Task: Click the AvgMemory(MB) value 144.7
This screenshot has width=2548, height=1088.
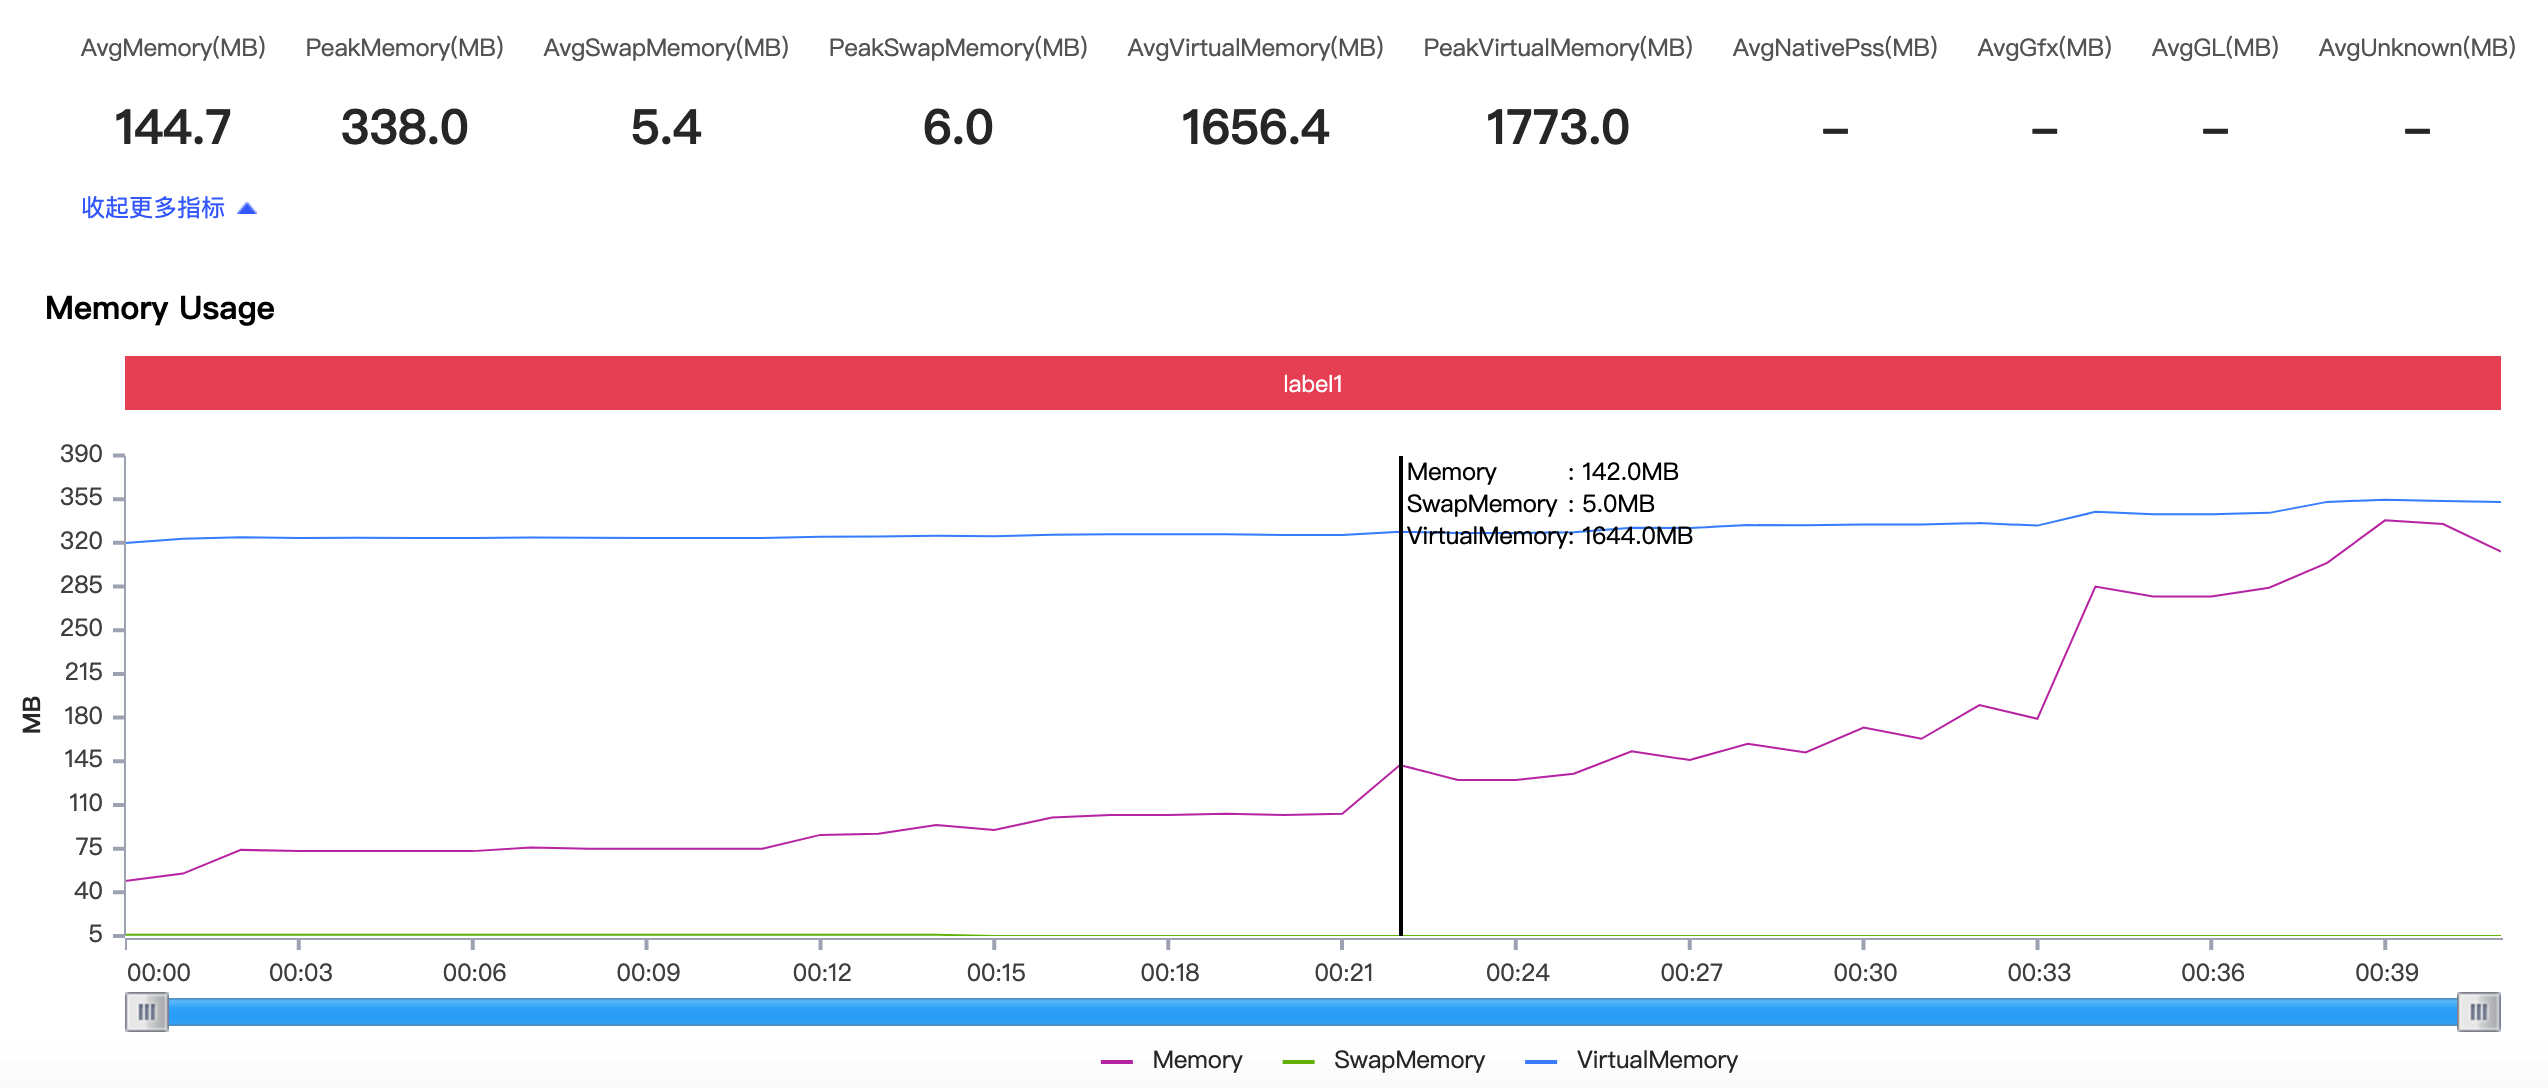Action: 173,128
